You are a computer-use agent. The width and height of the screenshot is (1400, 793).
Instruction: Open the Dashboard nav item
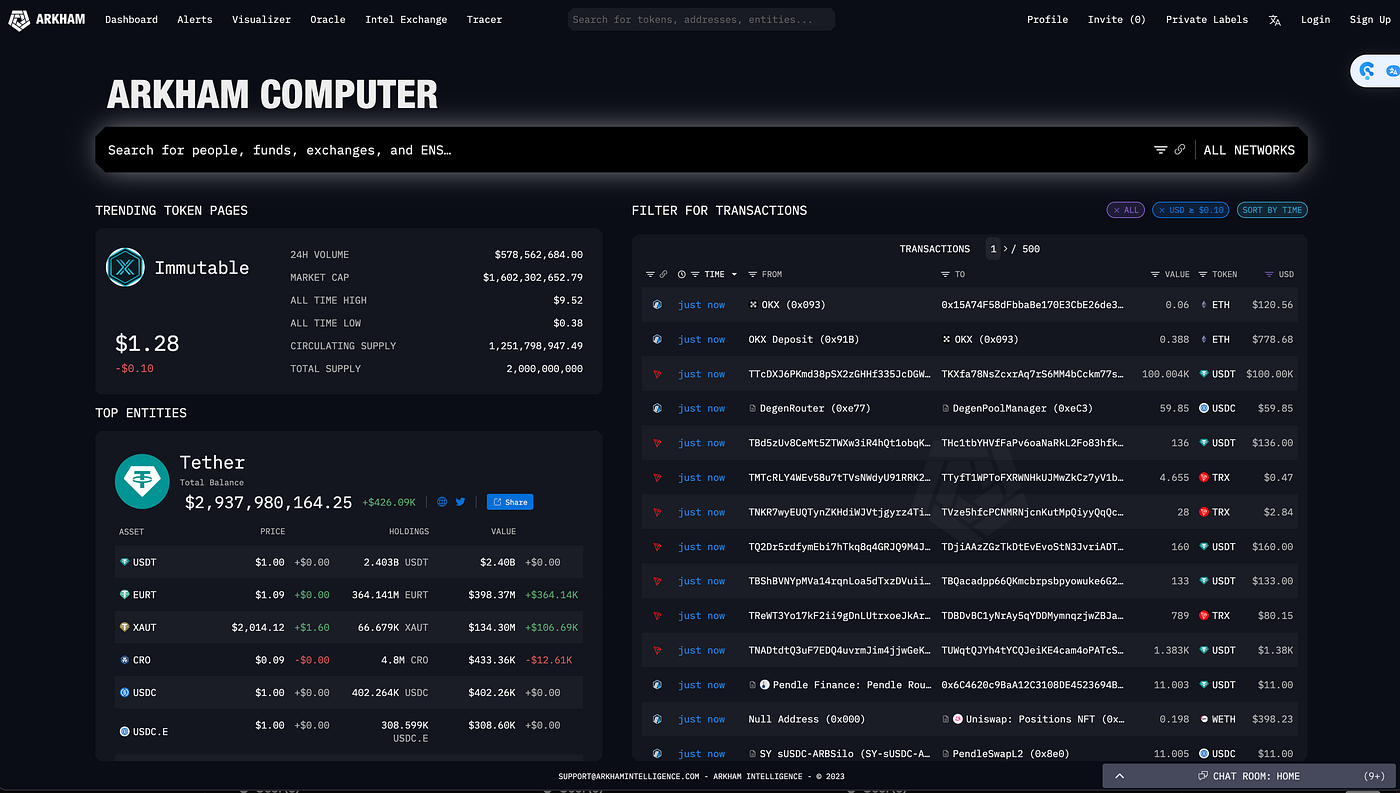coord(131,20)
